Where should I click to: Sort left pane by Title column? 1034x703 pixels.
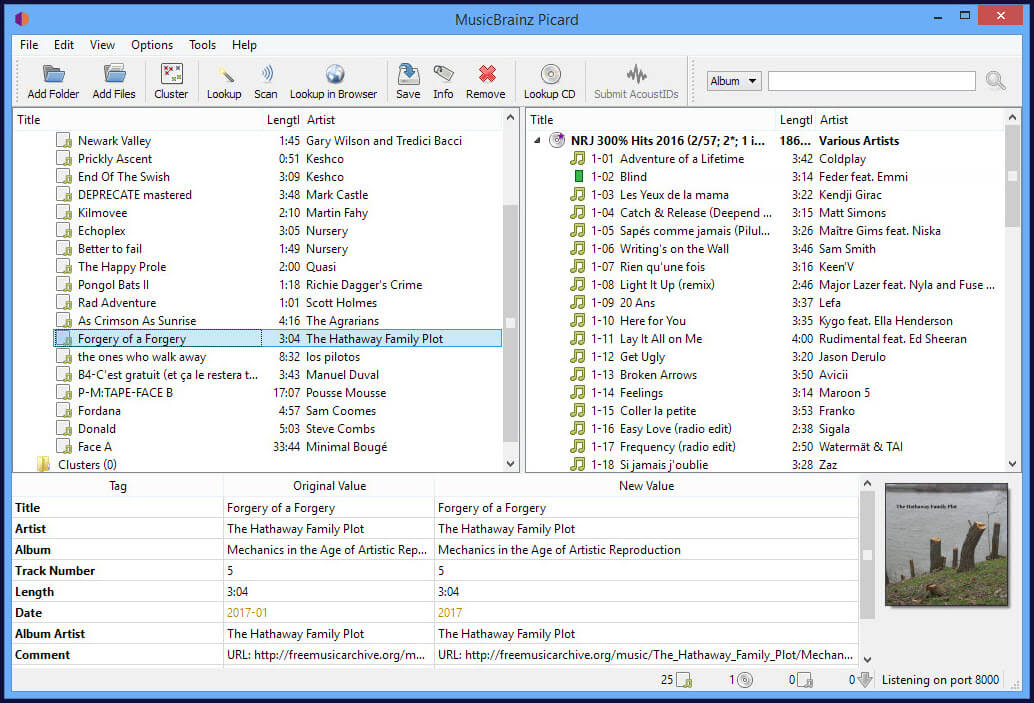138,120
